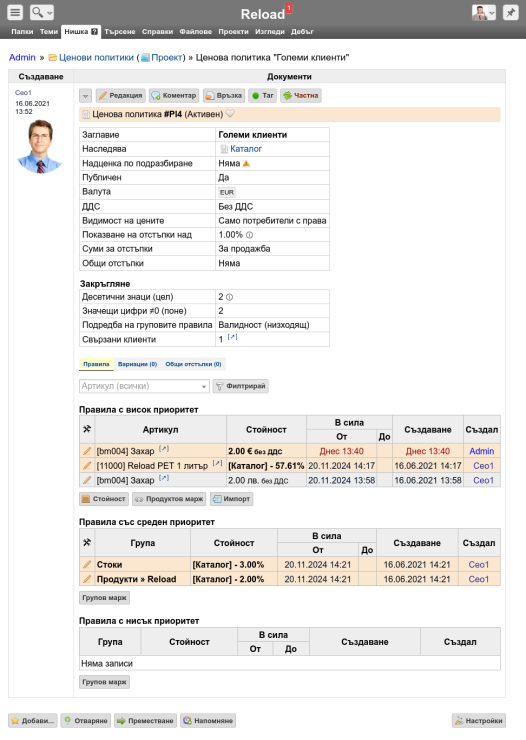The width and height of the screenshot is (526, 740).
Task: Click Групов марж under low priority rules
Action: click(x=104, y=682)
